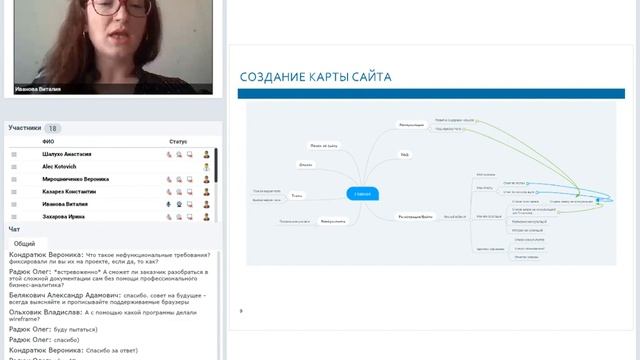Screen dimensions: 640x360
Task: Click microphone icon for Захарова Ирина
Action: (169, 217)
